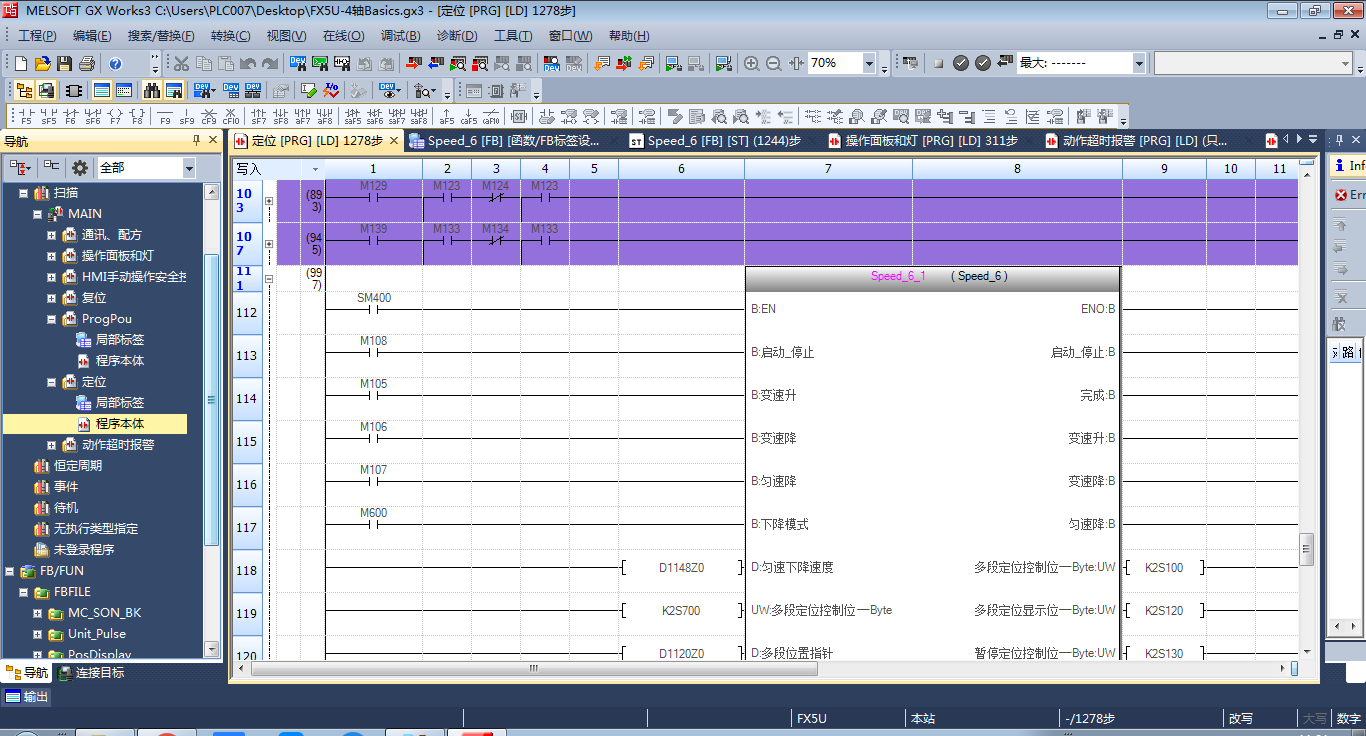1366x736 pixels.
Task: Click the horizontal scrollbar under ladder editor
Action: click(x=533, y=668)
